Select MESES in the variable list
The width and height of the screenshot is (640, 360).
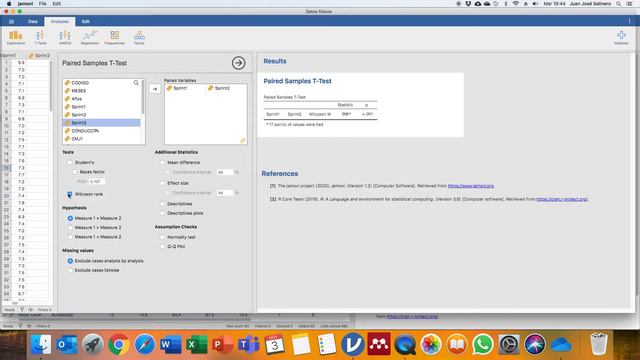pos(102,91)
